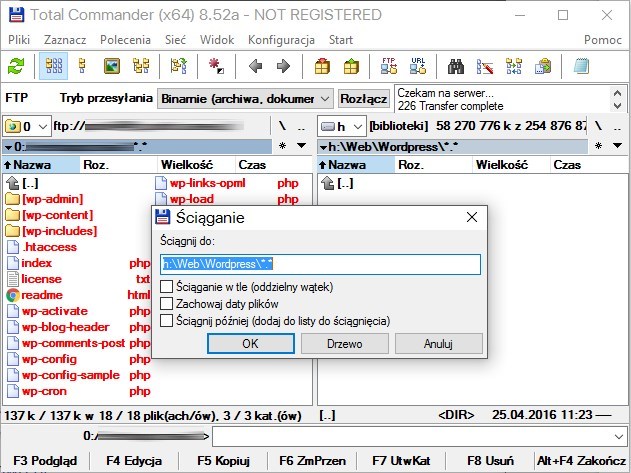Open left panel drive dropdown showing 0
This screenshot has width=631, height=473.
pyautogui.click(x=27, y=126)
